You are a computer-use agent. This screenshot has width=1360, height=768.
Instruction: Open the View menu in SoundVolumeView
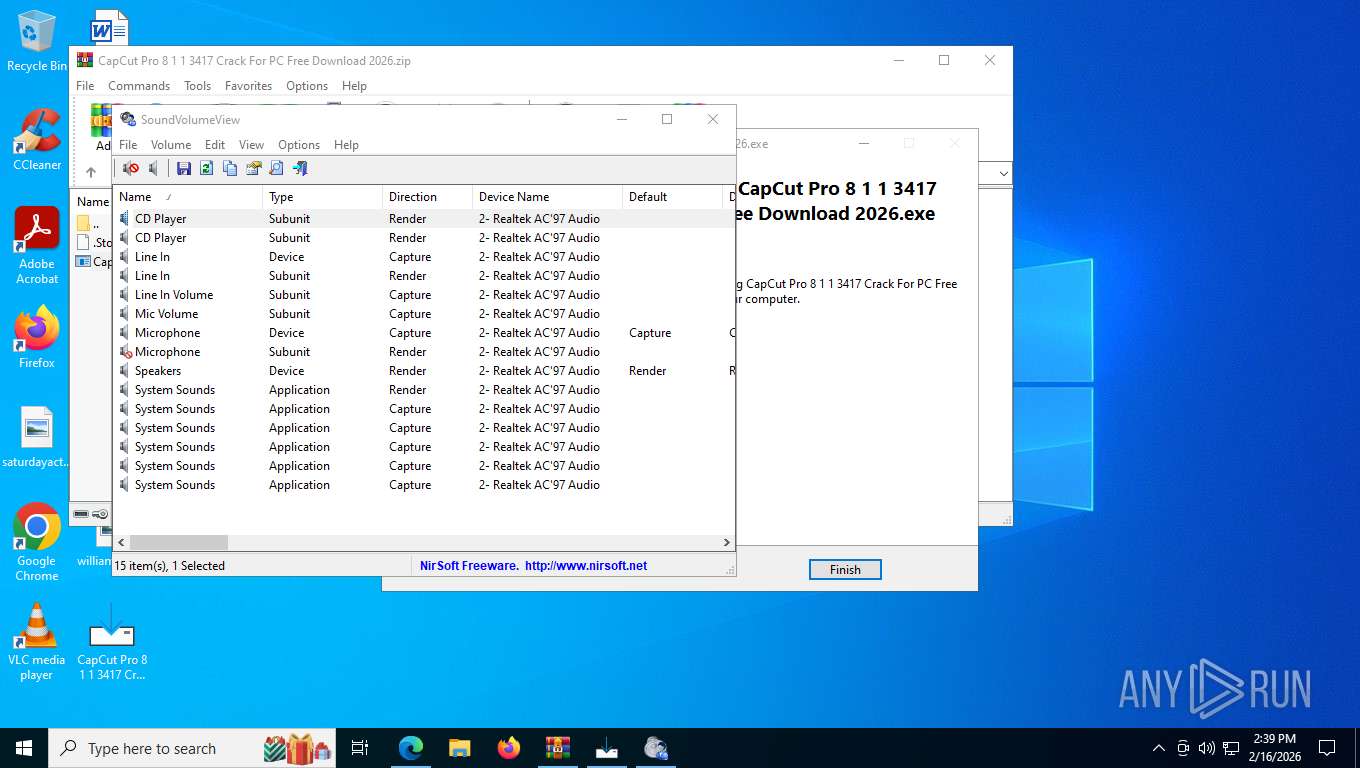[252, 145]
